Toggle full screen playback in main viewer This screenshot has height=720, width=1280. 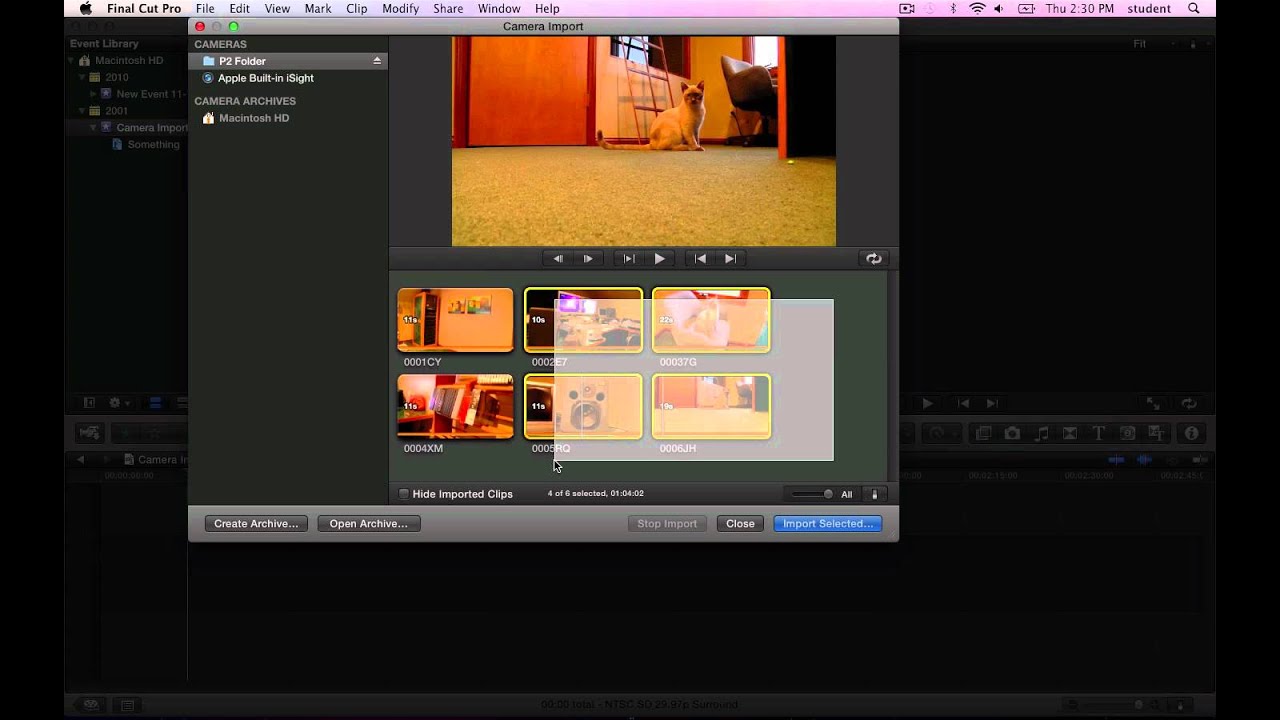(1153, 403)
